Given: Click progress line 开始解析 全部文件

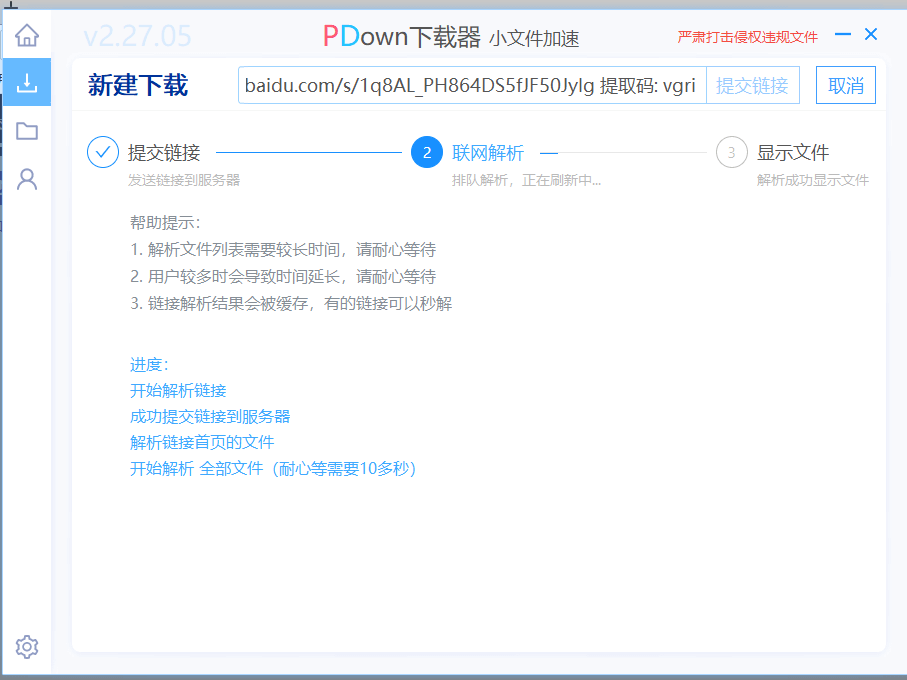Looking at the screenshot, I should (273, 468).
